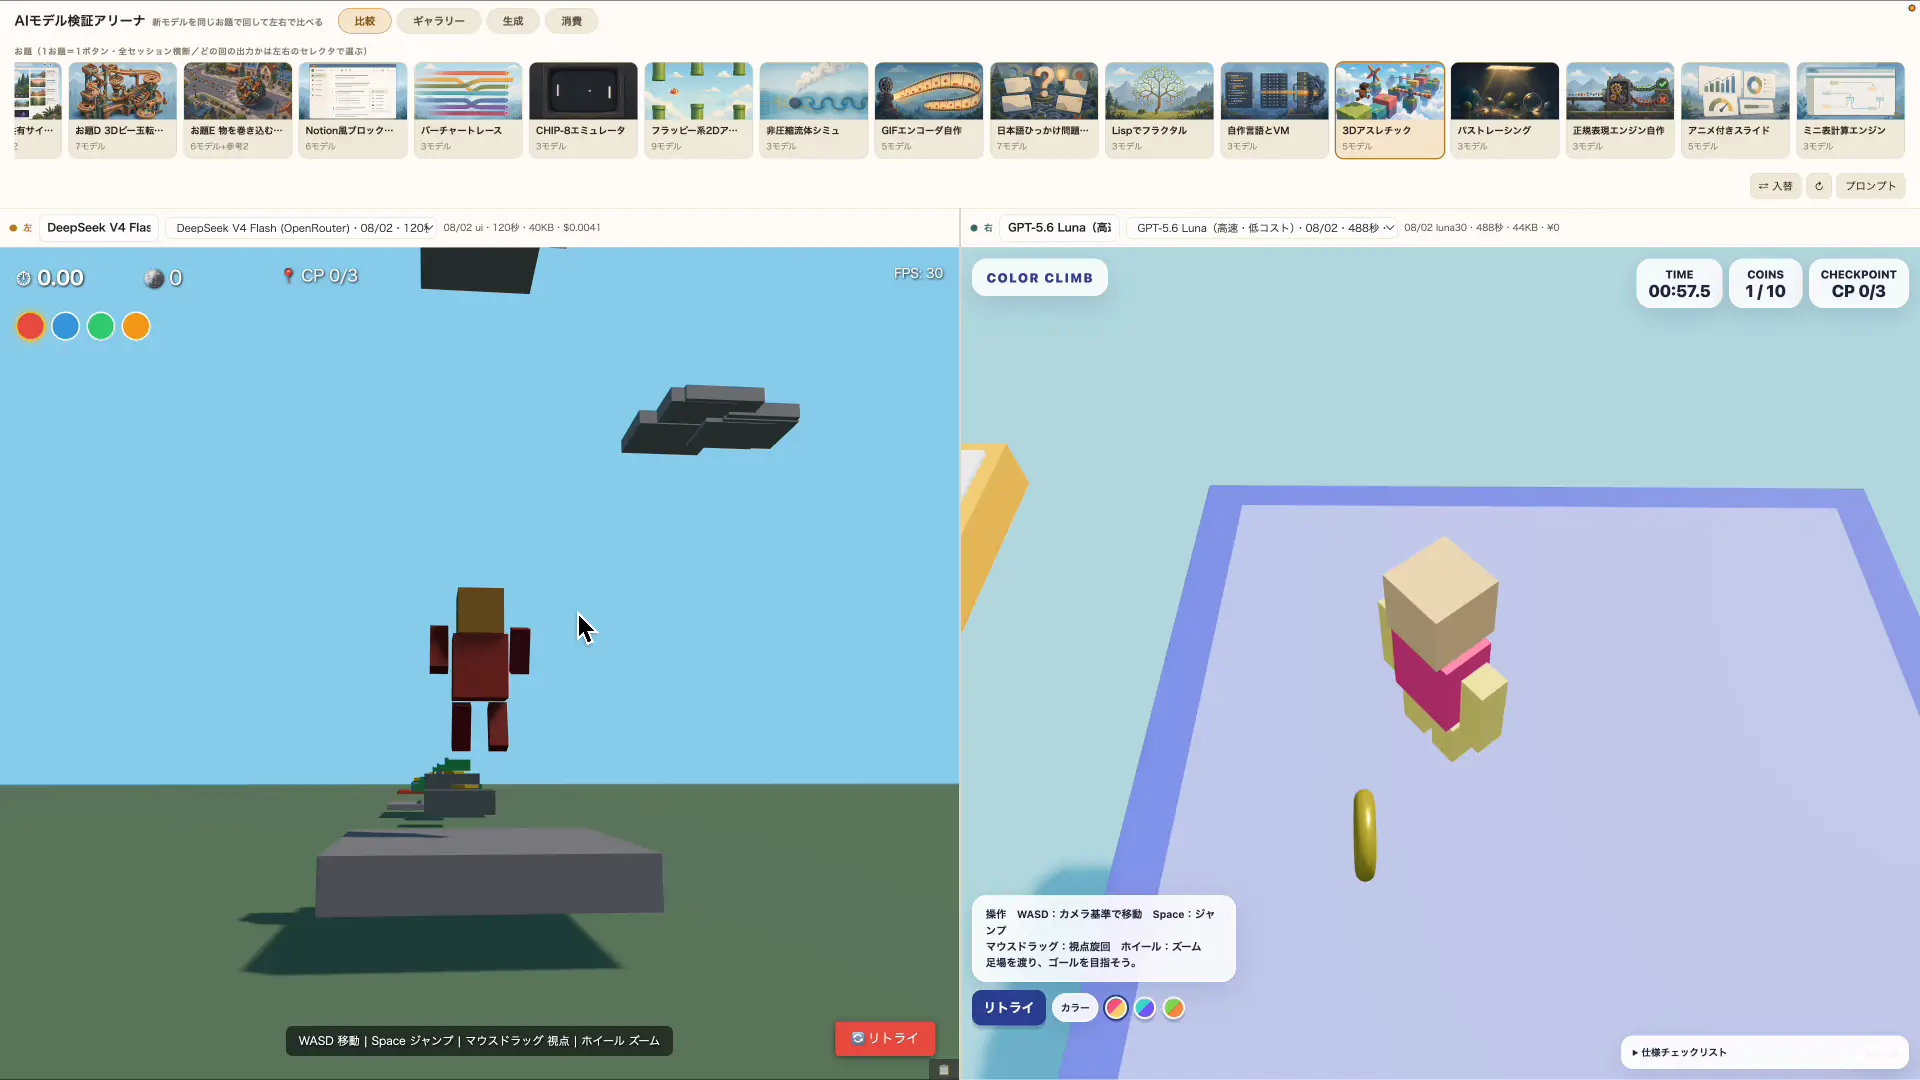Open the バーチャートレース task card
Image resolution: width=1920 pixels, height=1080 pixels.
(x=468, y=110)
